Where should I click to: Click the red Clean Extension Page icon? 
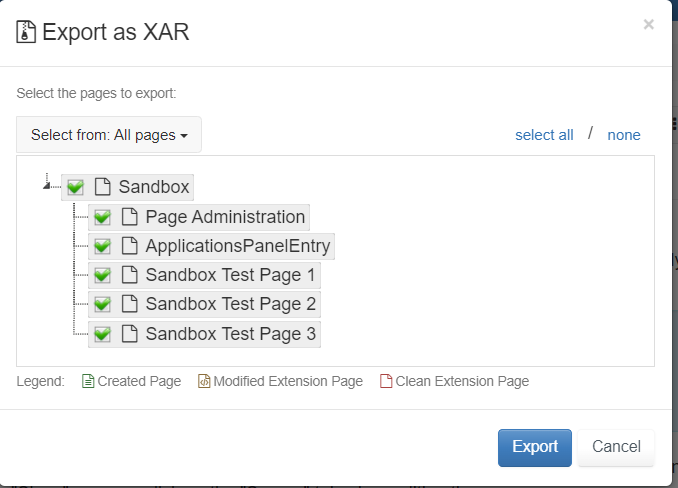click(386, 381)
